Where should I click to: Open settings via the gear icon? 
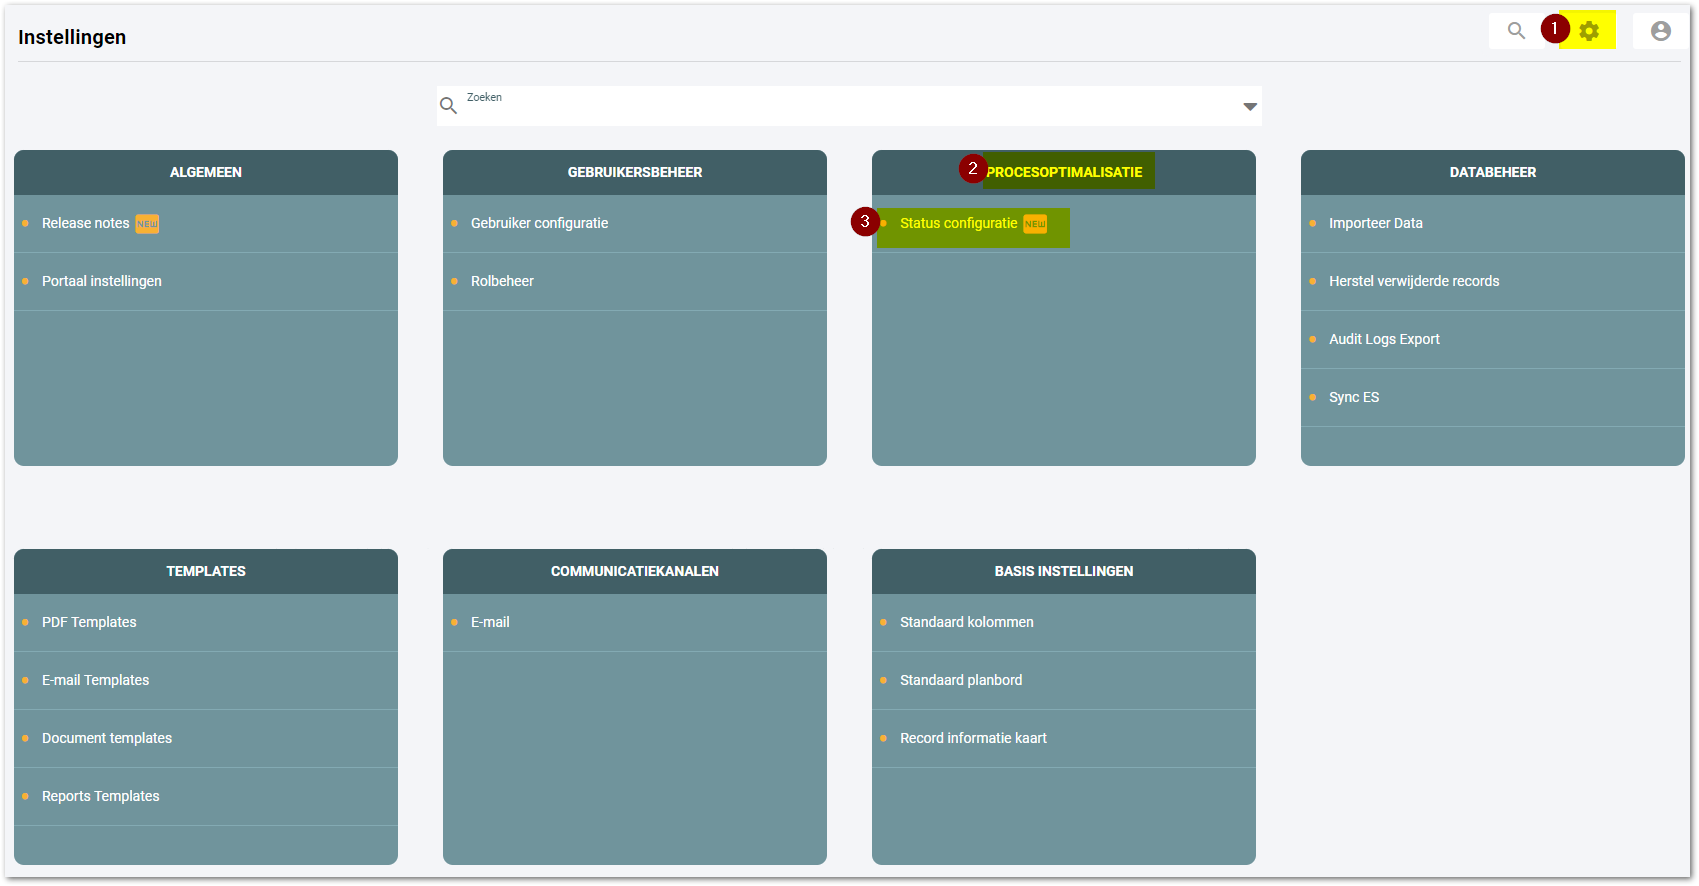pyautogui.click(x=1589, y=31)
